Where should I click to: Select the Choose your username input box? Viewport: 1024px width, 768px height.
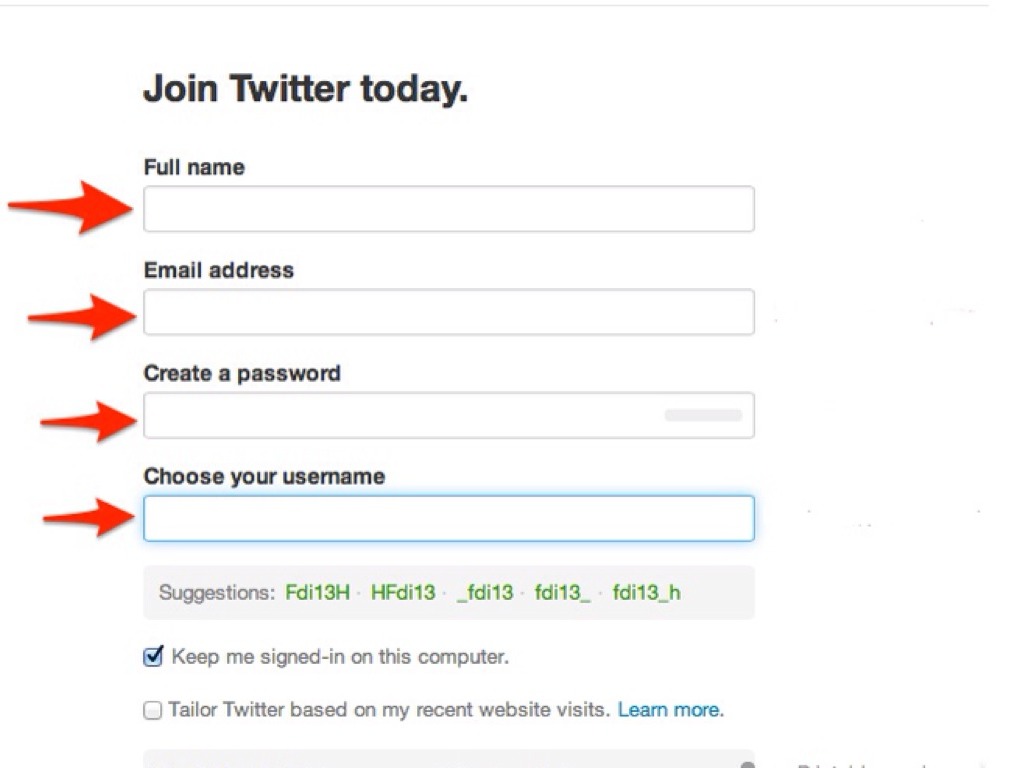tap(448, 519)
